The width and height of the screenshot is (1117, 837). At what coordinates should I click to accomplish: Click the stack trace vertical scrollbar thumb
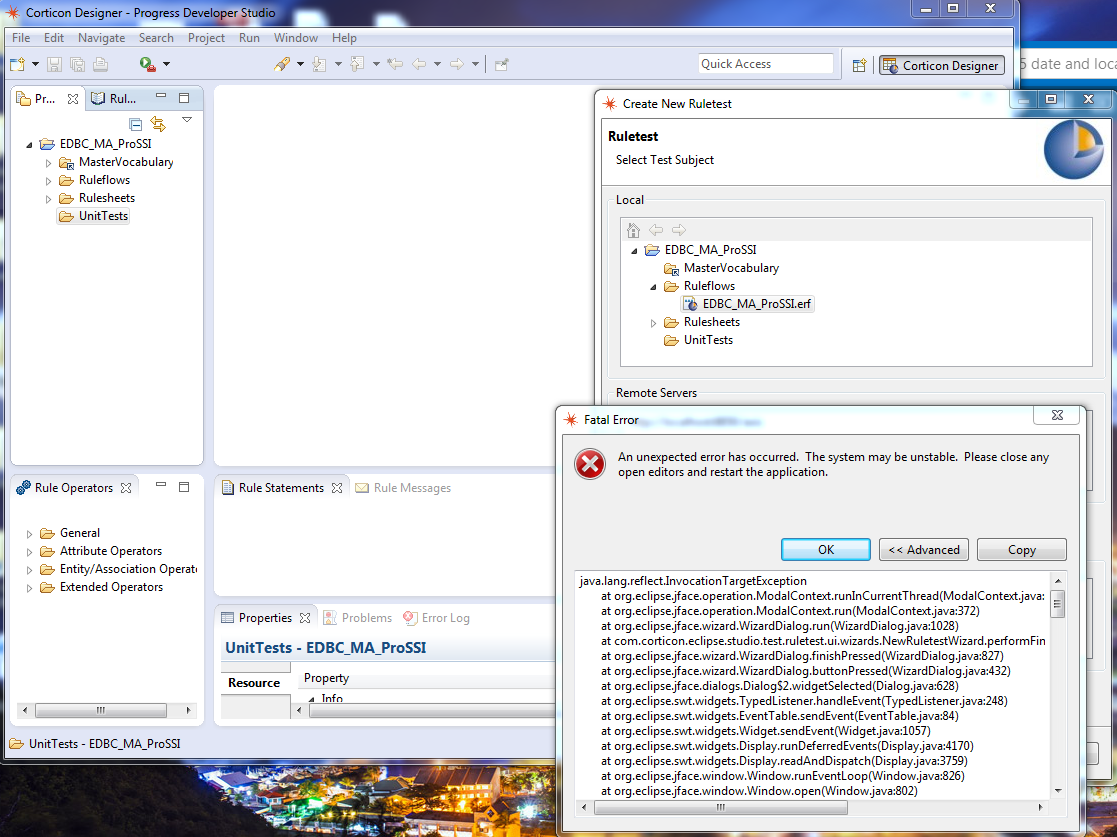[x=1058, y=604]
